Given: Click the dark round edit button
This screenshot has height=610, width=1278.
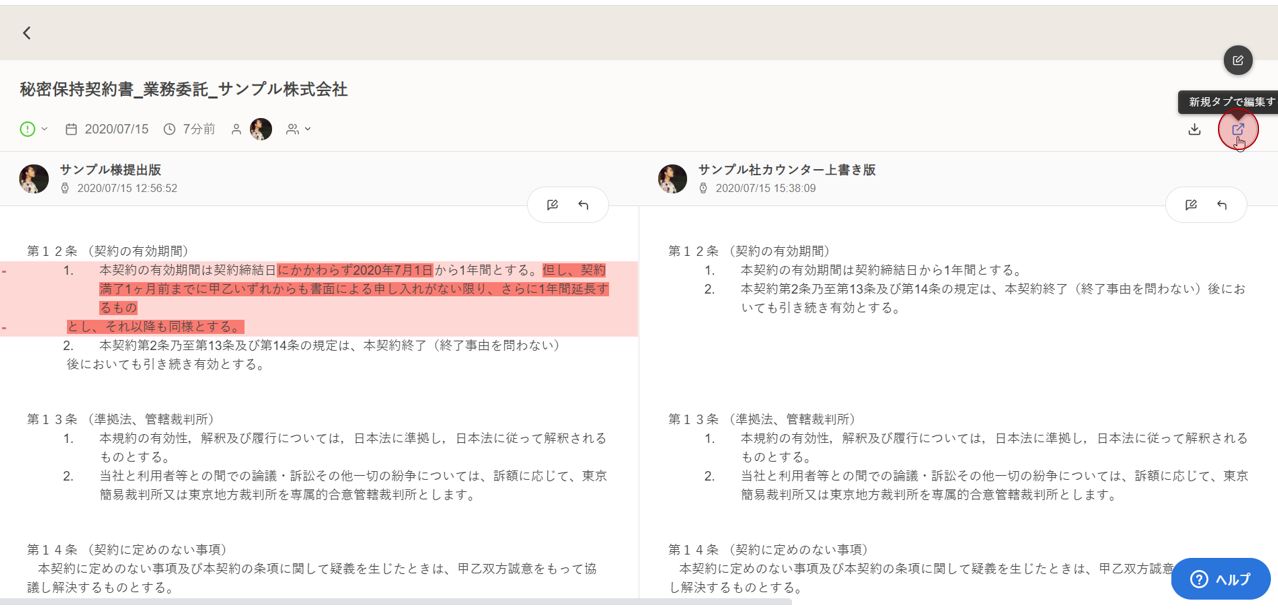Looking at the screenshot, I should (1237, 61).
